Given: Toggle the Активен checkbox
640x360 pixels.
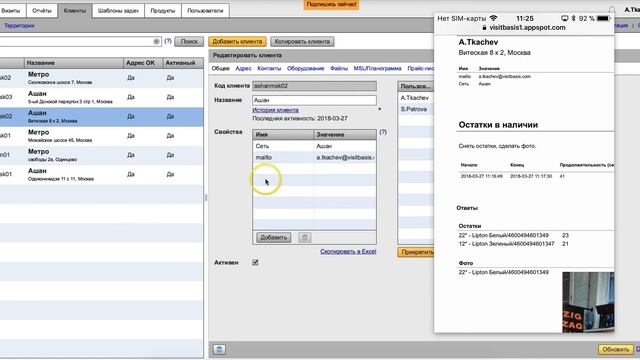Looking at the screenshot, I should 255,262.
